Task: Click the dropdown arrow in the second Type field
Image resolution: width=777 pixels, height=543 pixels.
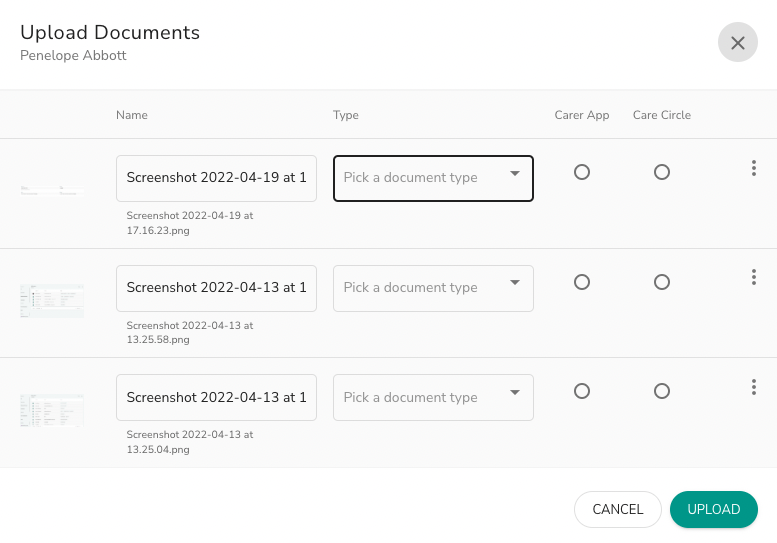Action: coord(515,282)
